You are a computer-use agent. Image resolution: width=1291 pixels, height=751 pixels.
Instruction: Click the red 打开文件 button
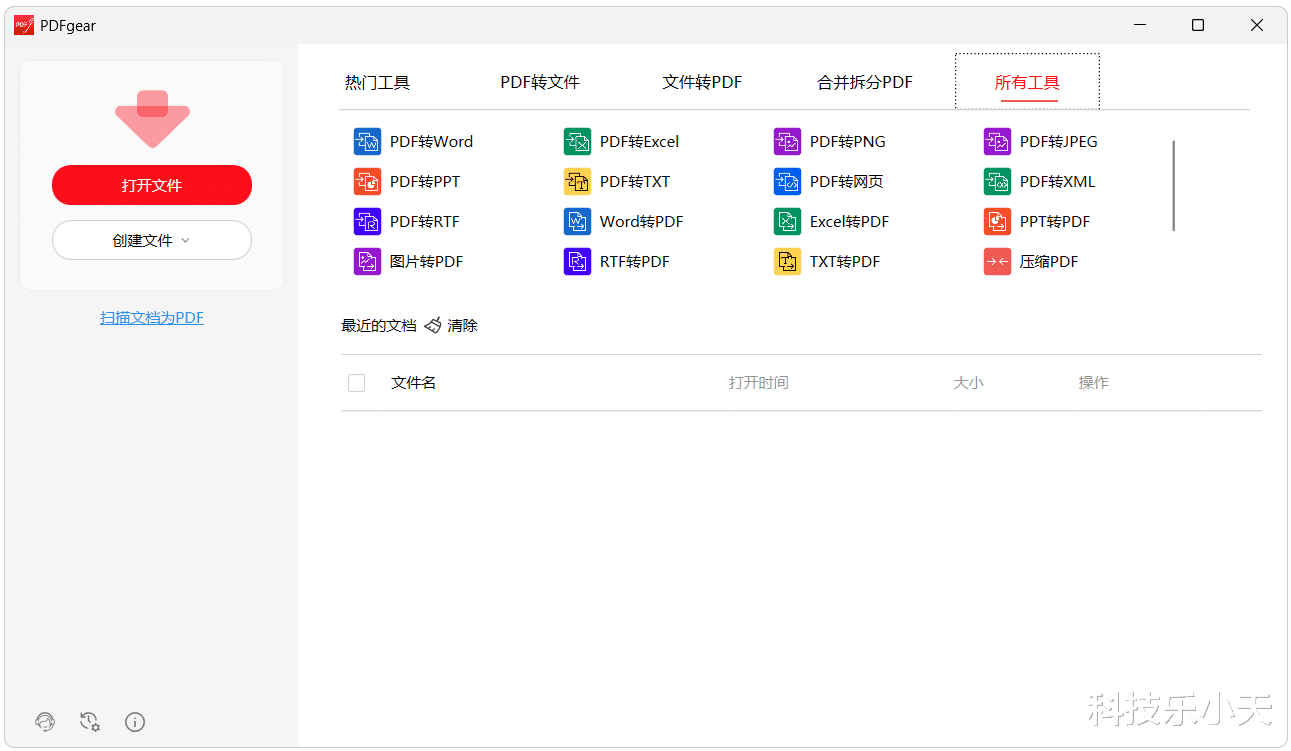[152, 185]
